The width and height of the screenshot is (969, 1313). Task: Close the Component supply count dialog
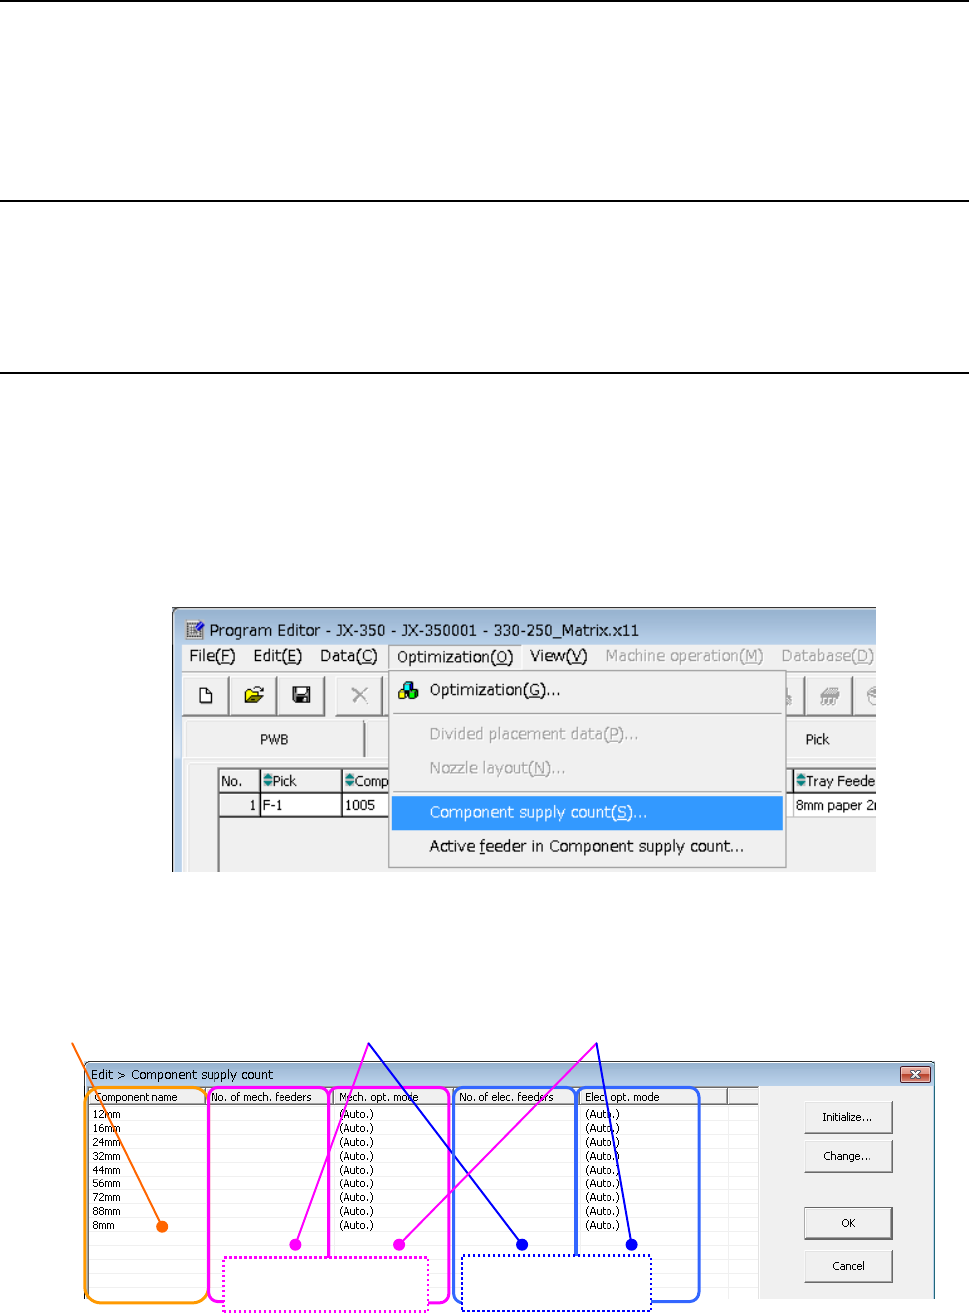point(915,1074)
